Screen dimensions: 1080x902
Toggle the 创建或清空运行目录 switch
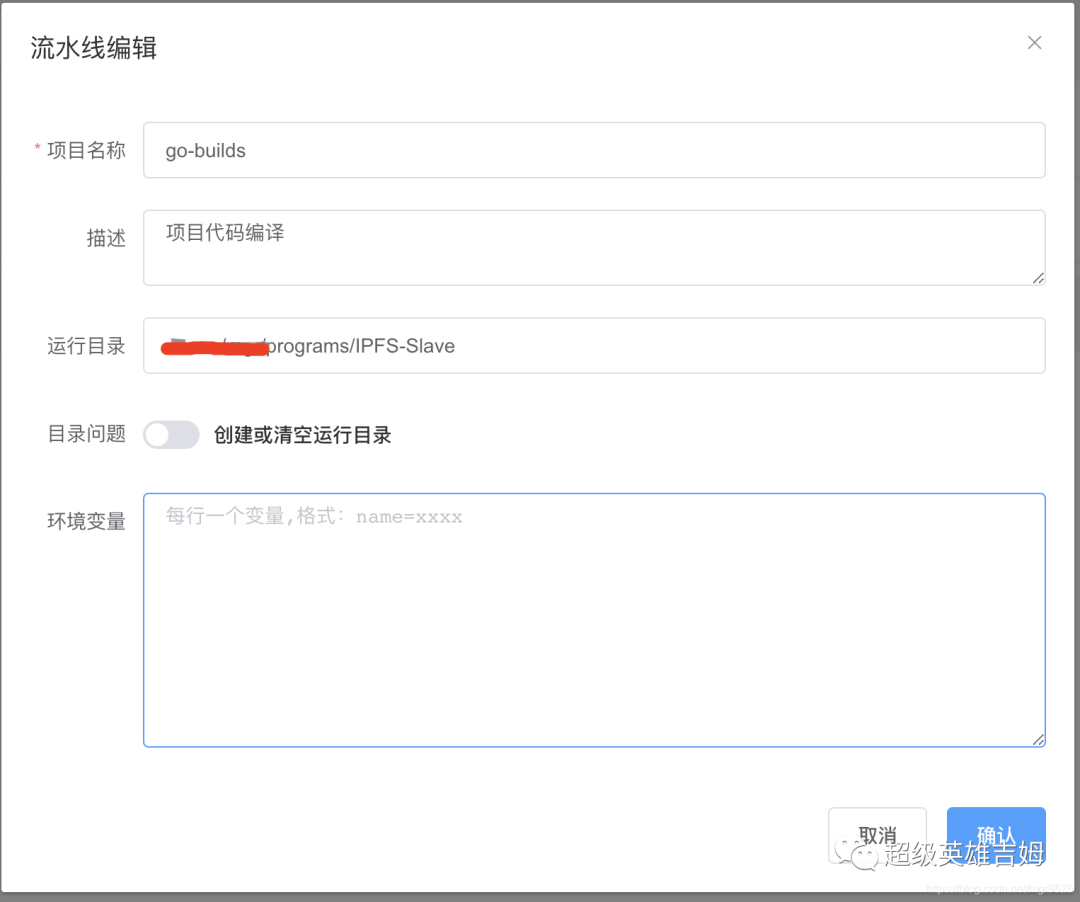(x=172, y=434)
